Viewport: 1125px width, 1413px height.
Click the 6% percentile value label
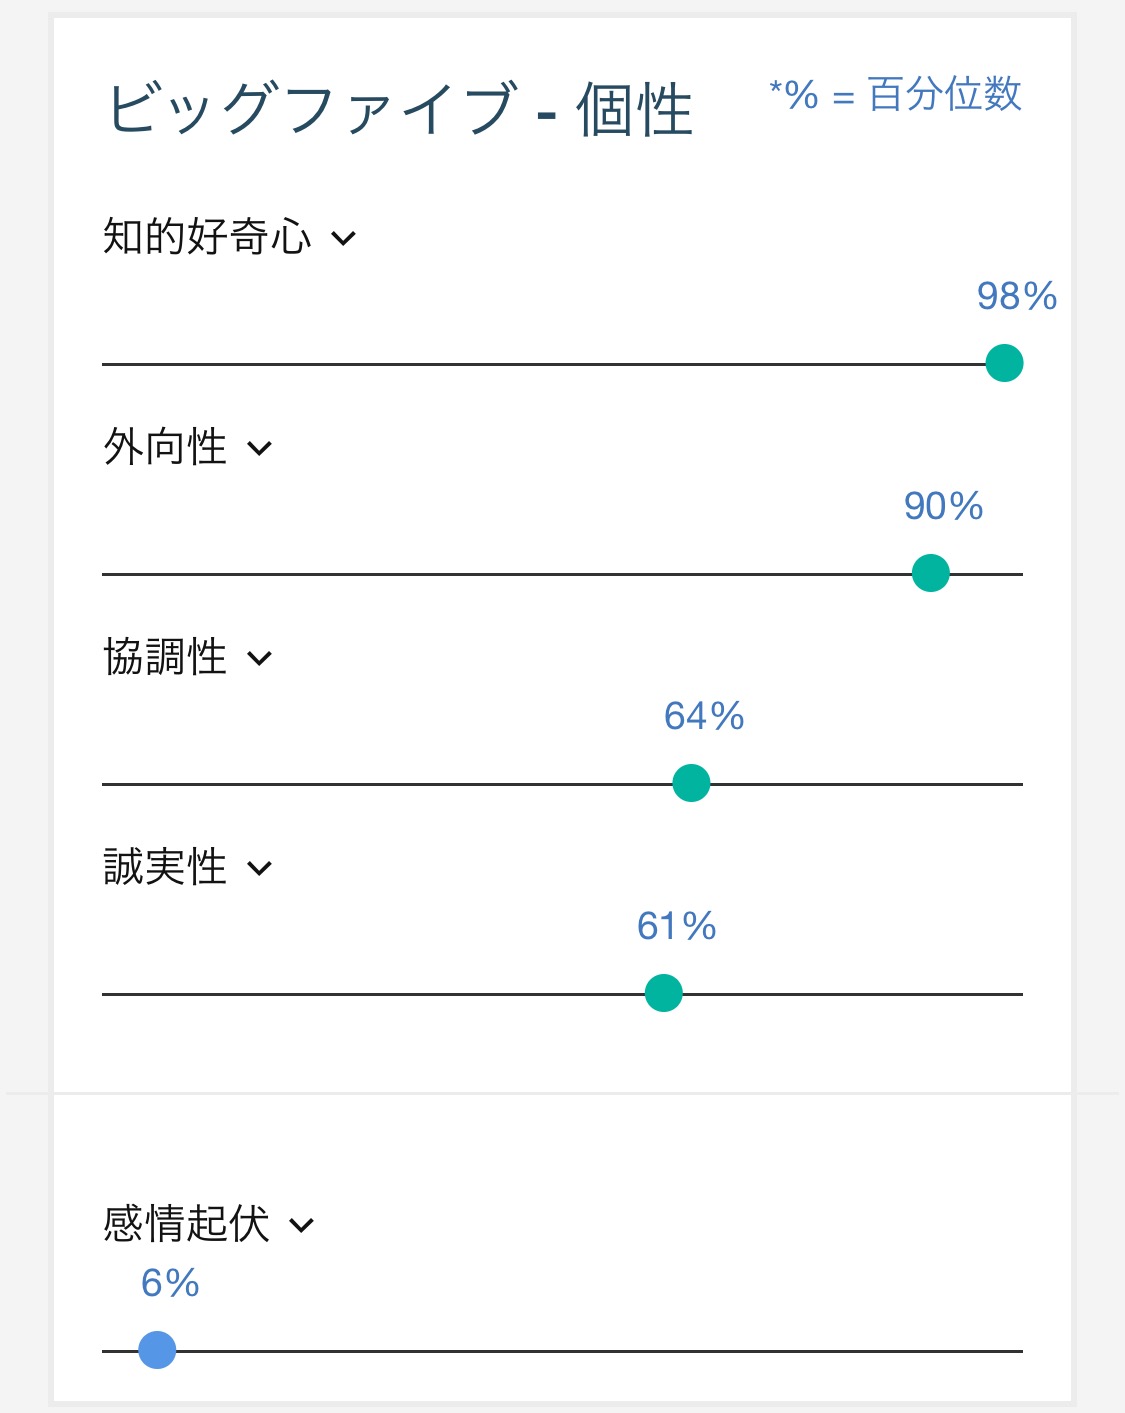coord(170,1283)
